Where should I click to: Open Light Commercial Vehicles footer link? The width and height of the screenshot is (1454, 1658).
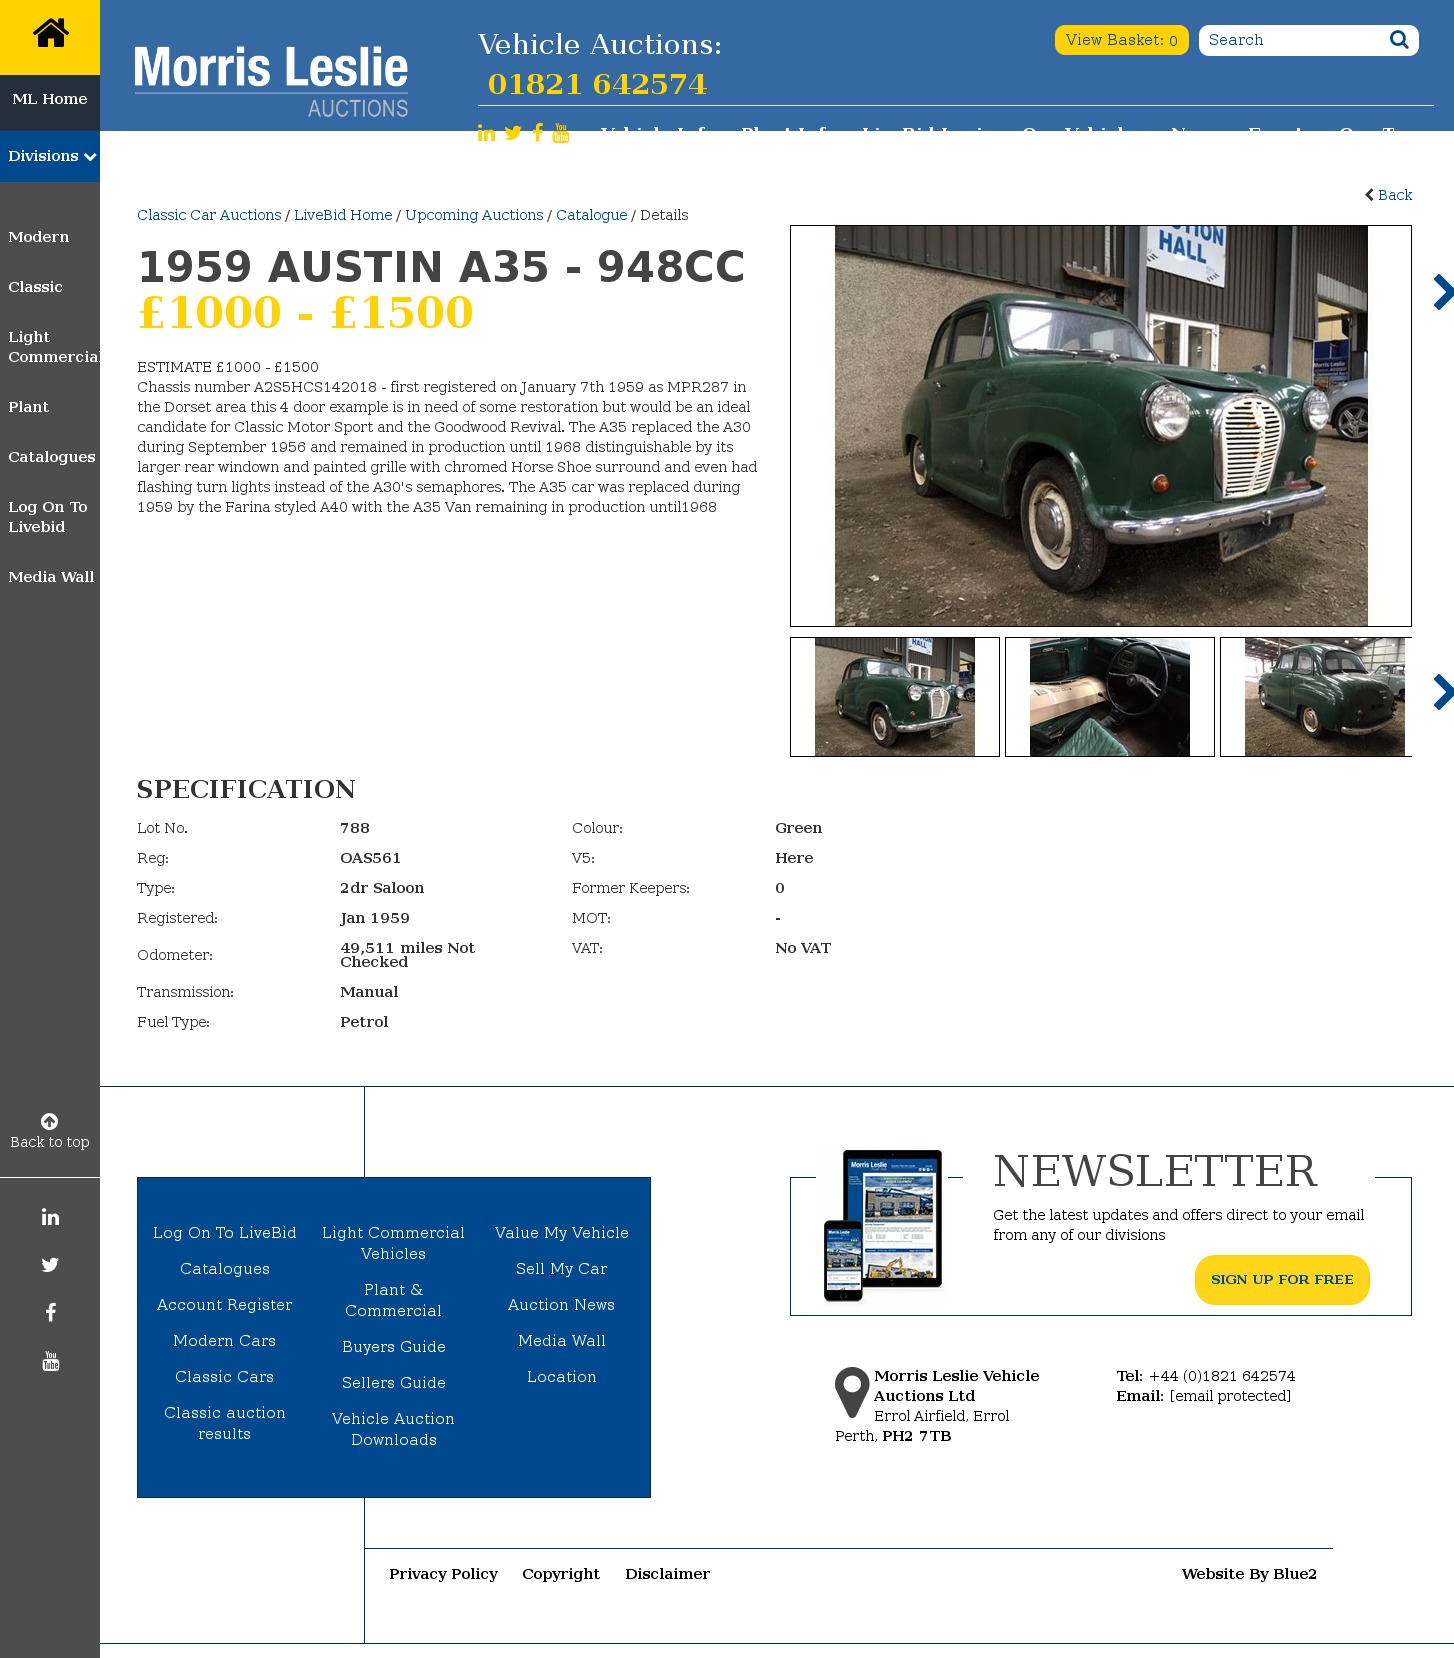[394, 1243]
